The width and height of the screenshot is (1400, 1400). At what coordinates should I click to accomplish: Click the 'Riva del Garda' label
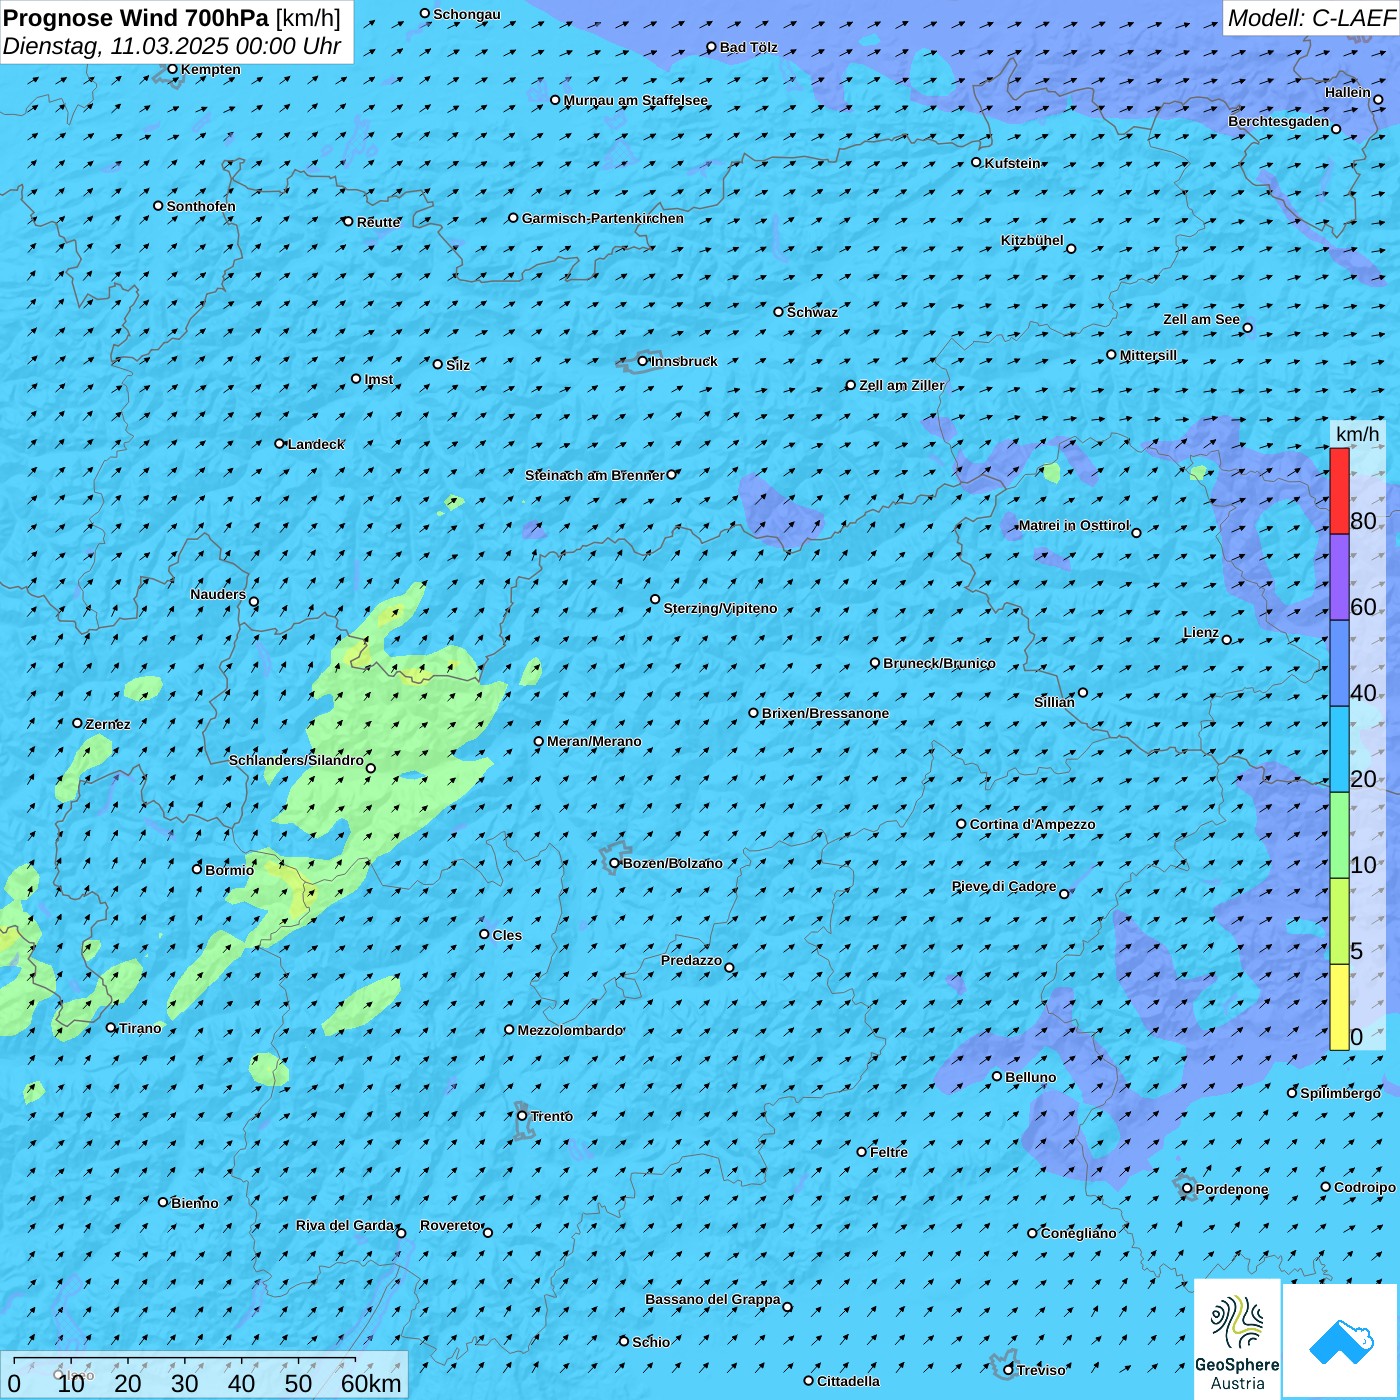click(x=345, y=1225)
